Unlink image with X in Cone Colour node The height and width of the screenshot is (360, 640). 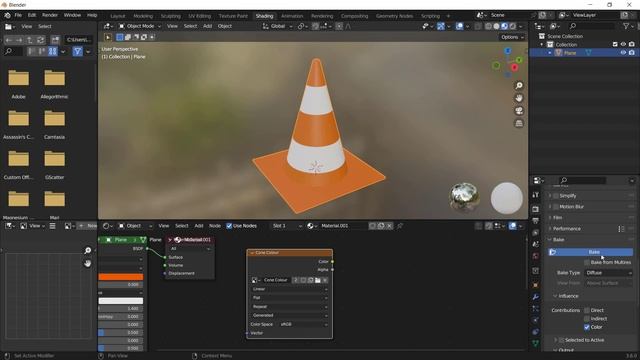325,280
